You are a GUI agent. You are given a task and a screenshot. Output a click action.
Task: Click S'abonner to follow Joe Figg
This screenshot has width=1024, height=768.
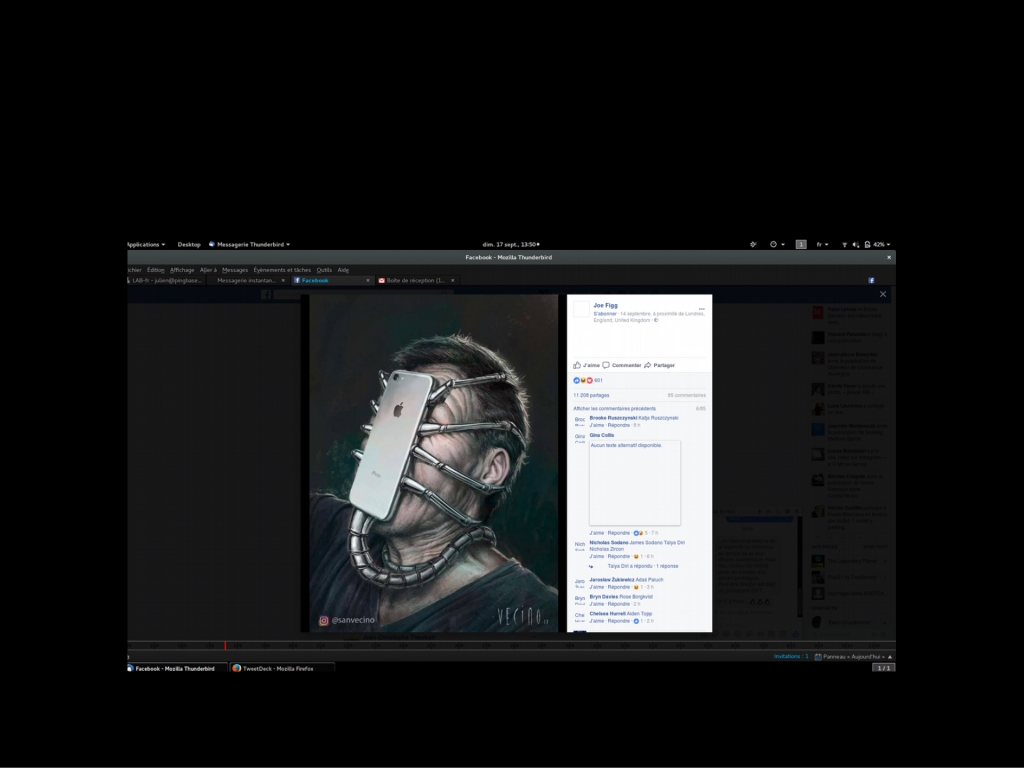tap(605, 313)
